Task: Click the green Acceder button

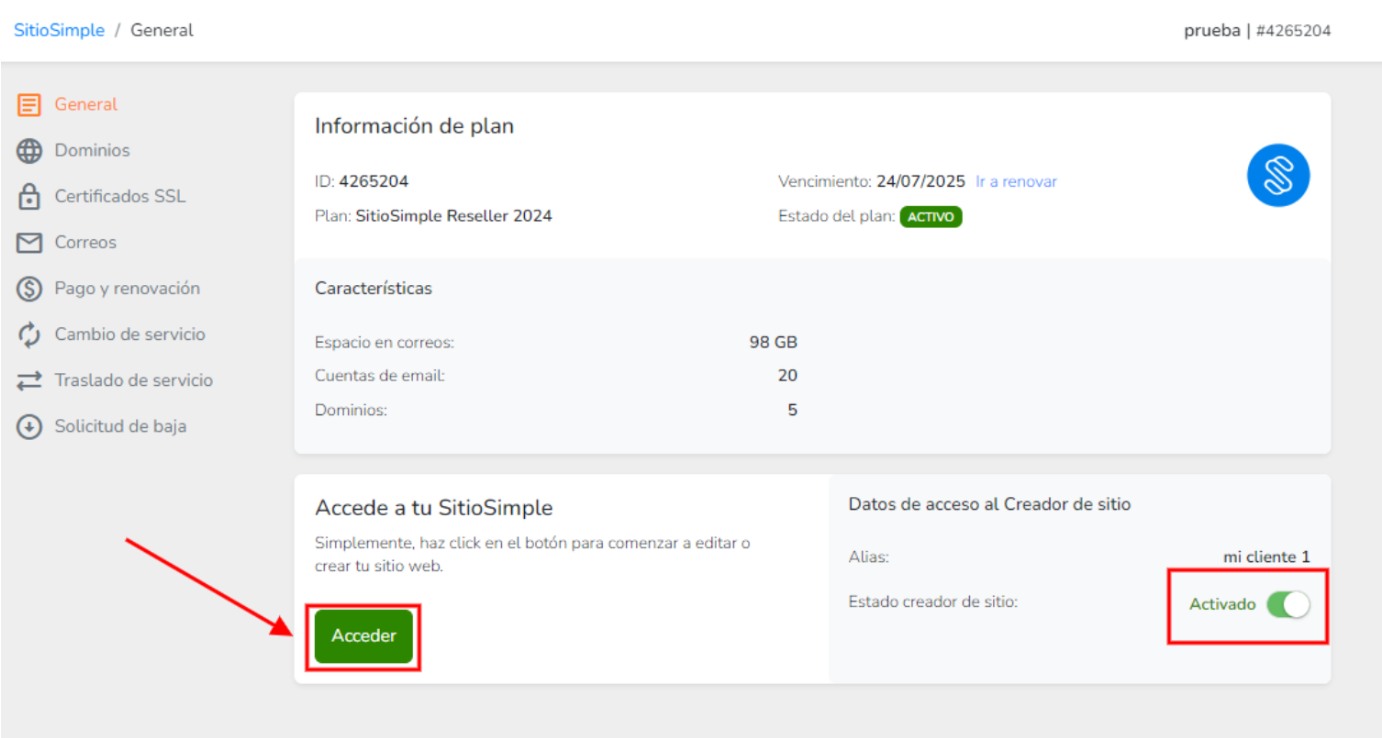Action: tap(364, 636)
